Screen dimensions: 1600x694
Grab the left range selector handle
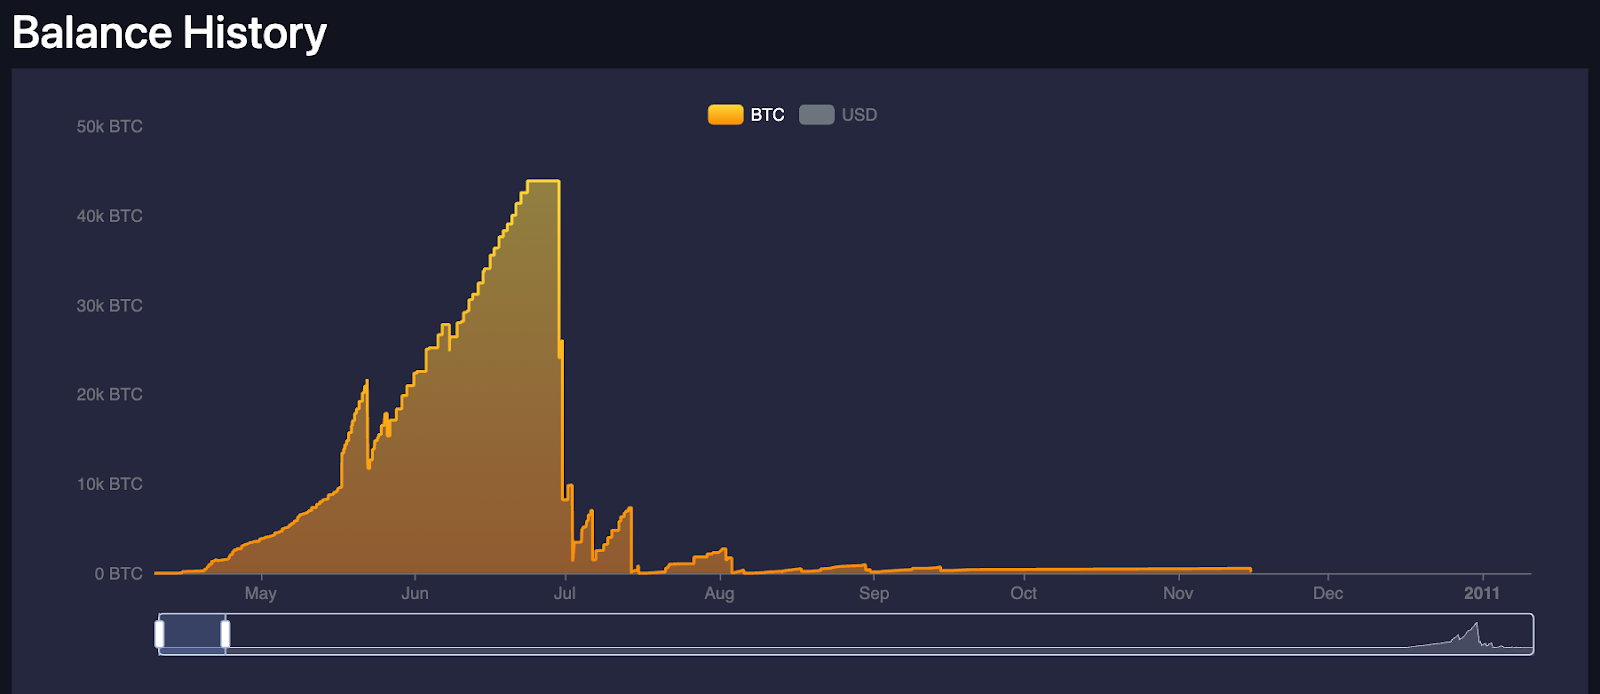(x=159, y=634)
